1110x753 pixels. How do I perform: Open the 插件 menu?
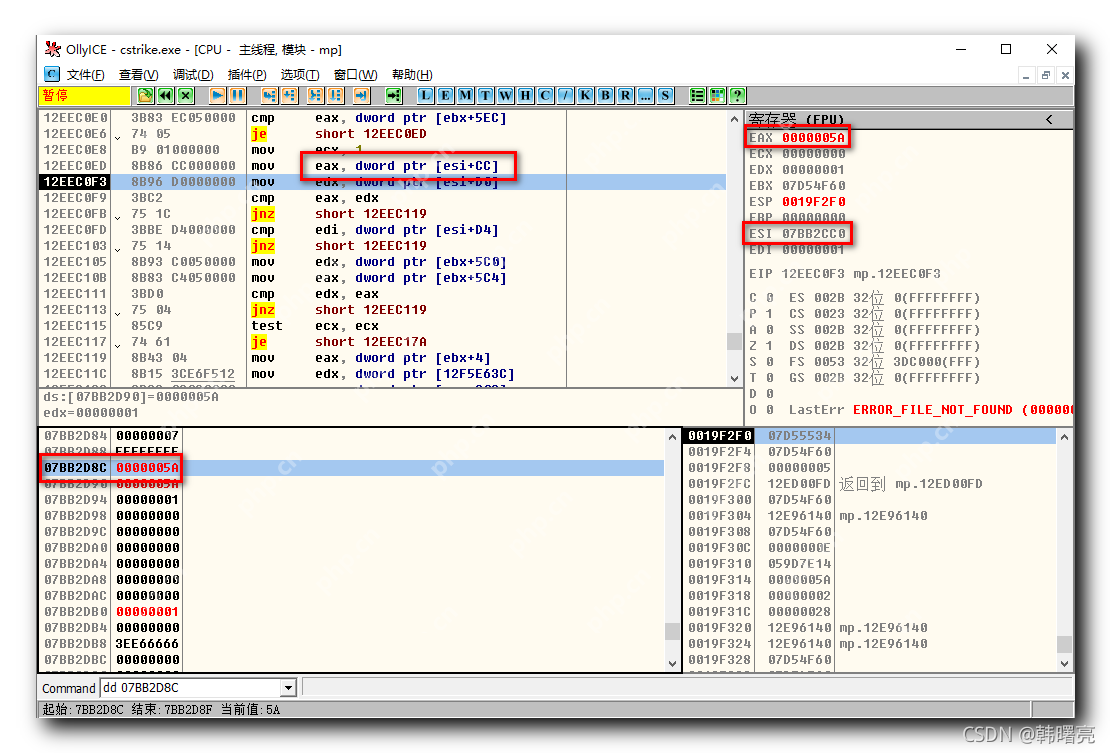[x=248, y=74]
